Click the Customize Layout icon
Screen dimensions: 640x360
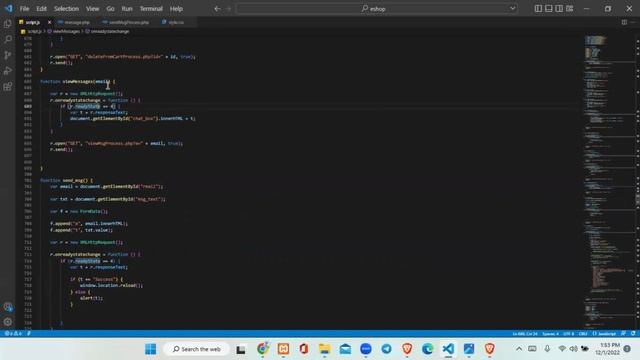569,9
